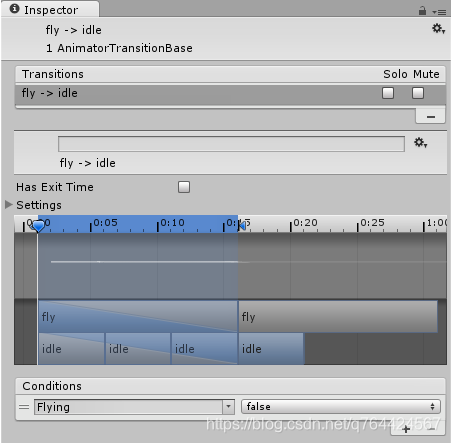
Task: Open the false condition value dropdown
Action: [341, 407]
